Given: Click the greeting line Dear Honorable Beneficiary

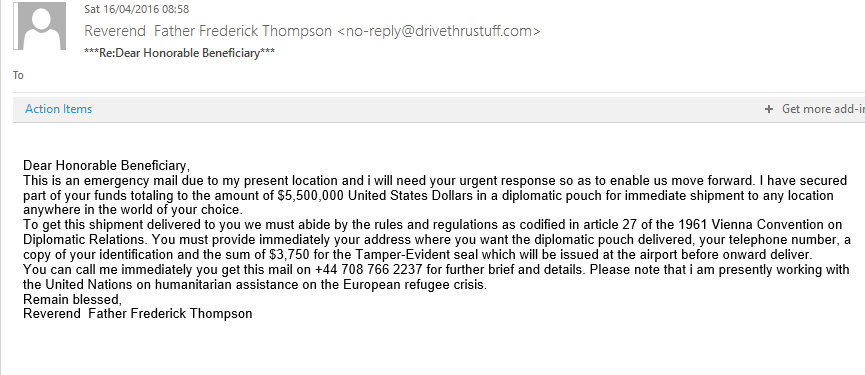Looking at the screenshot, I should click(106, 165).
